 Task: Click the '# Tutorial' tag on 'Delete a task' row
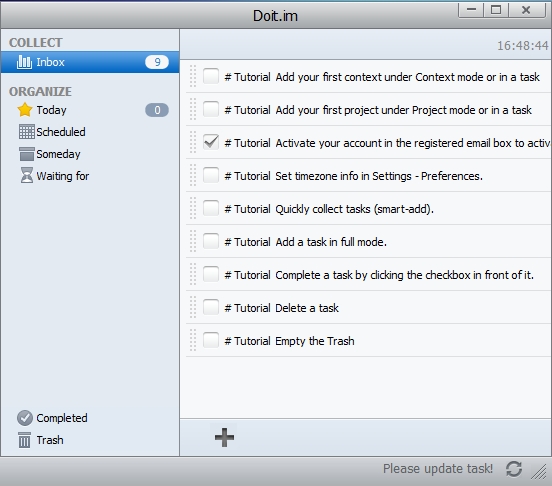(248, 308)
